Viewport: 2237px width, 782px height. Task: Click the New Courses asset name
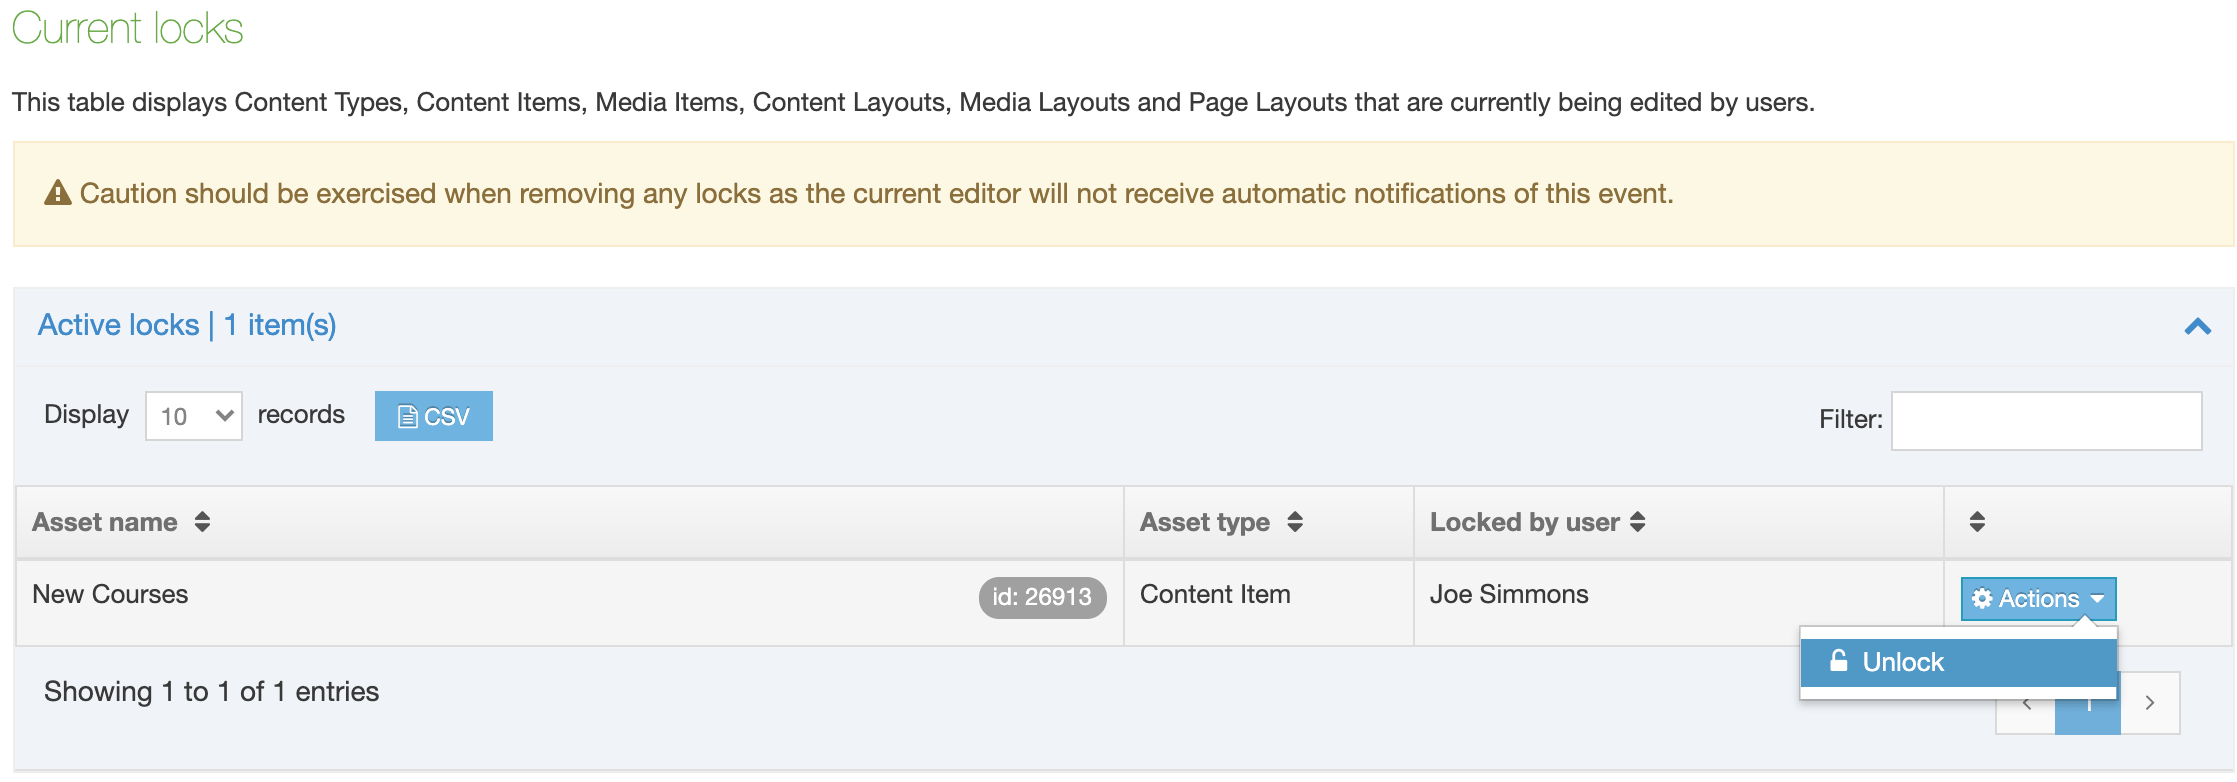(x=110, y=594)
